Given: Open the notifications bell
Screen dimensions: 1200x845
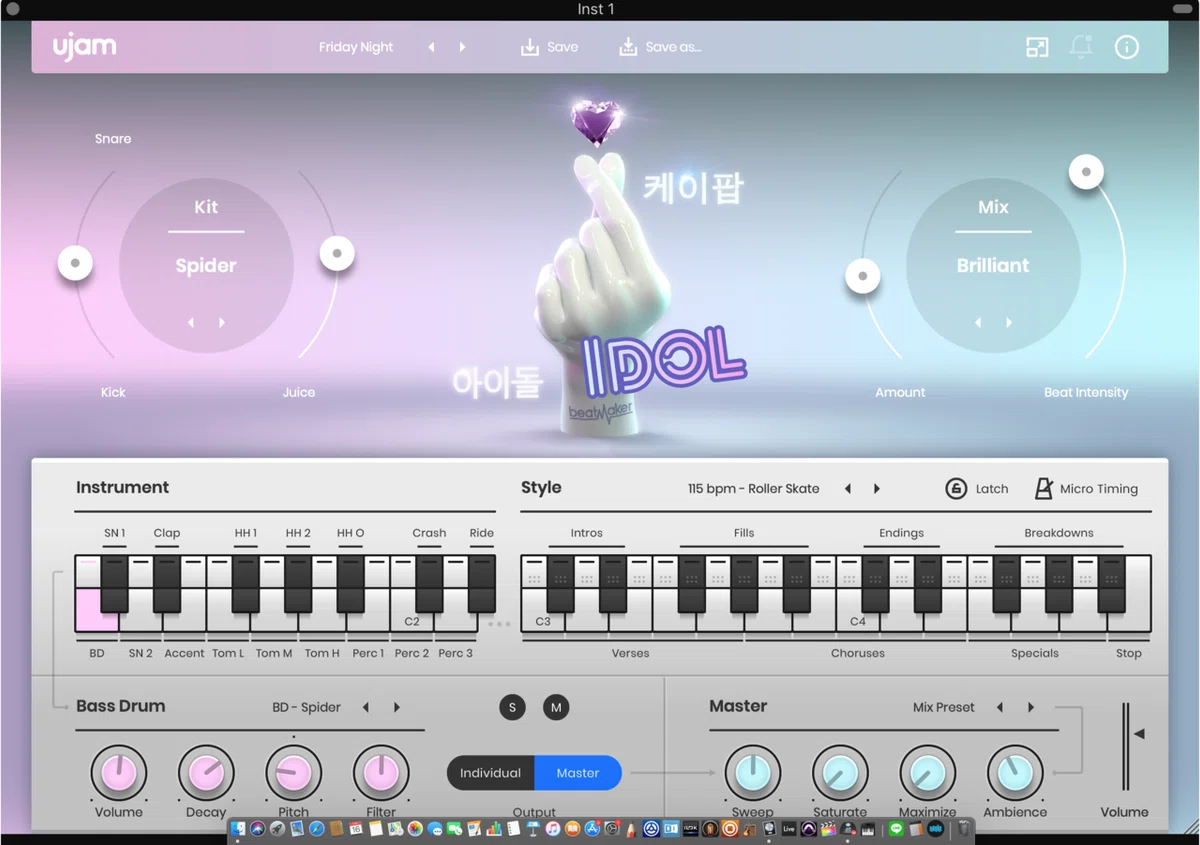Looking at the screenshot, I should click(x=1081, y=47).
